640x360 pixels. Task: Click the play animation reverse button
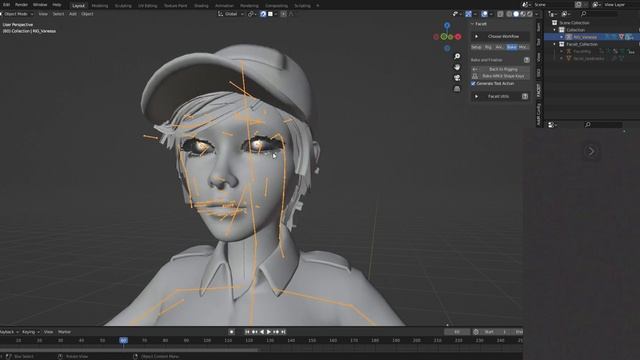pos(262,332)
